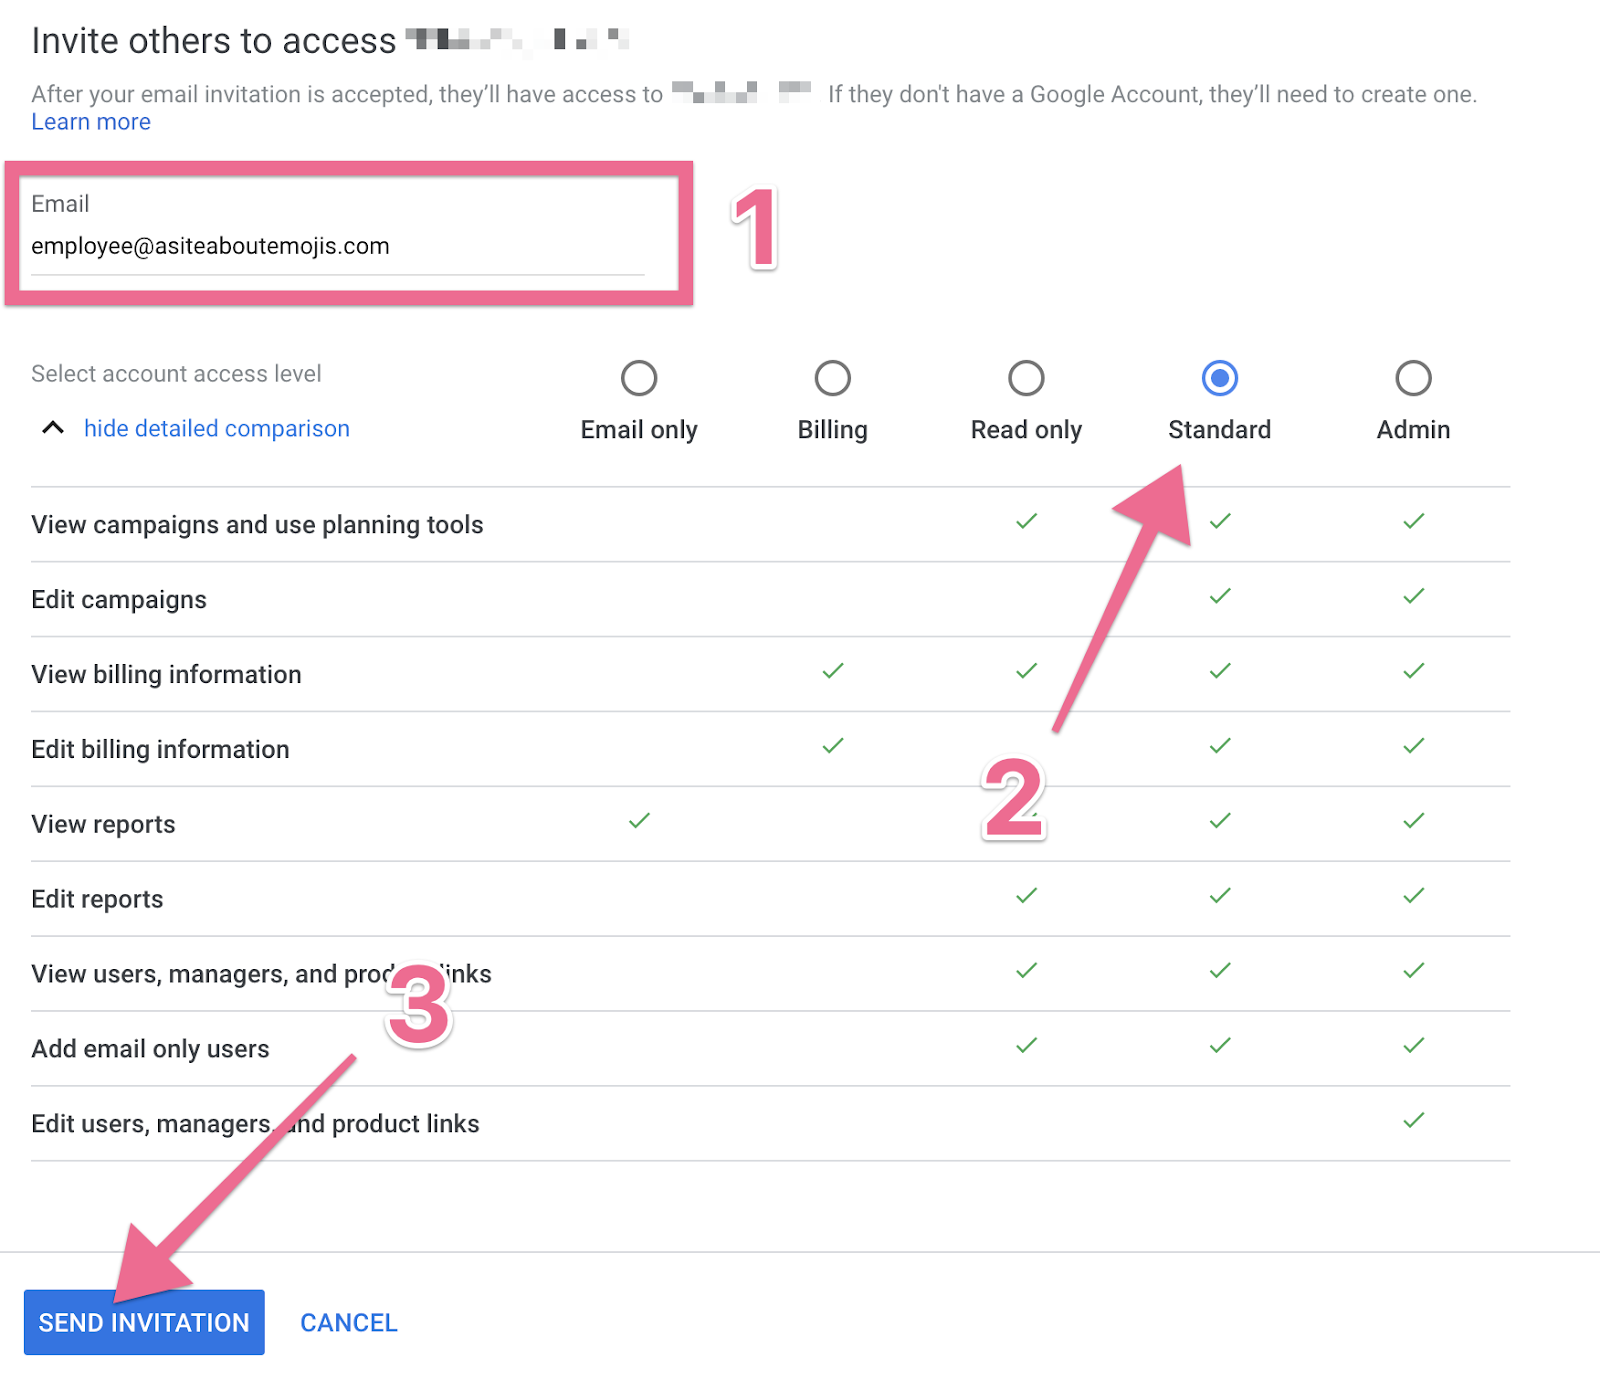Select the Standard access radio button

(1219, 378)
